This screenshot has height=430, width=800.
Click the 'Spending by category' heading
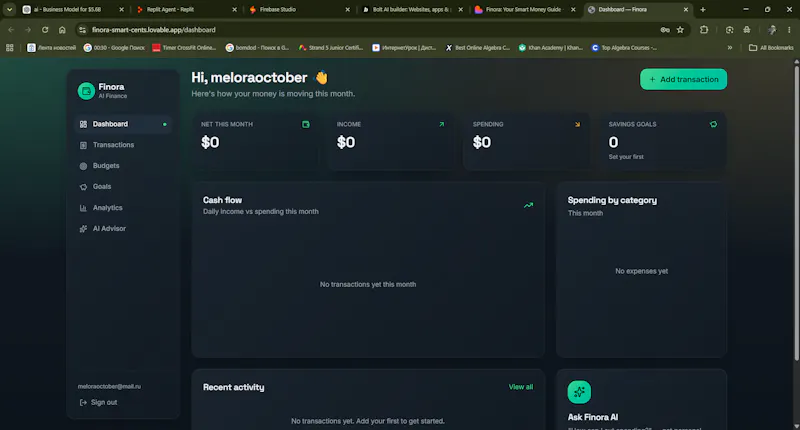[612, 200]
